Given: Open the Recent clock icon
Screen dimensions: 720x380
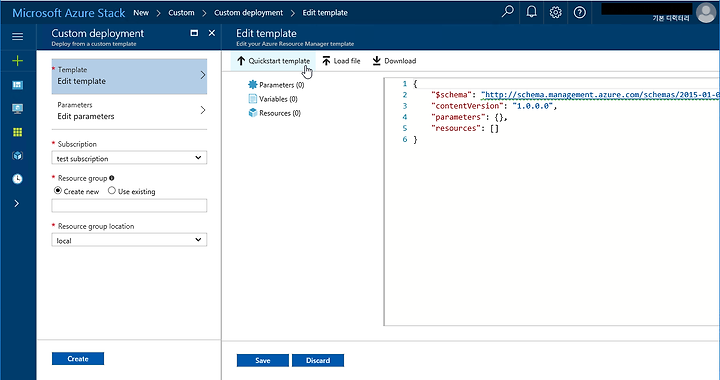Looking at the screenshot, I should point(17,179).
